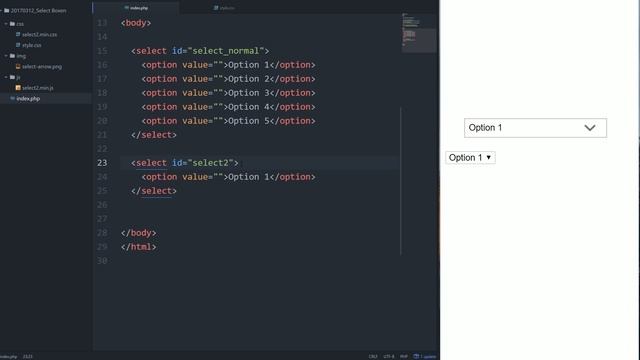Click the index.php file icon in tree
This screenshot has width=640, height=360.
click(12, 98)
